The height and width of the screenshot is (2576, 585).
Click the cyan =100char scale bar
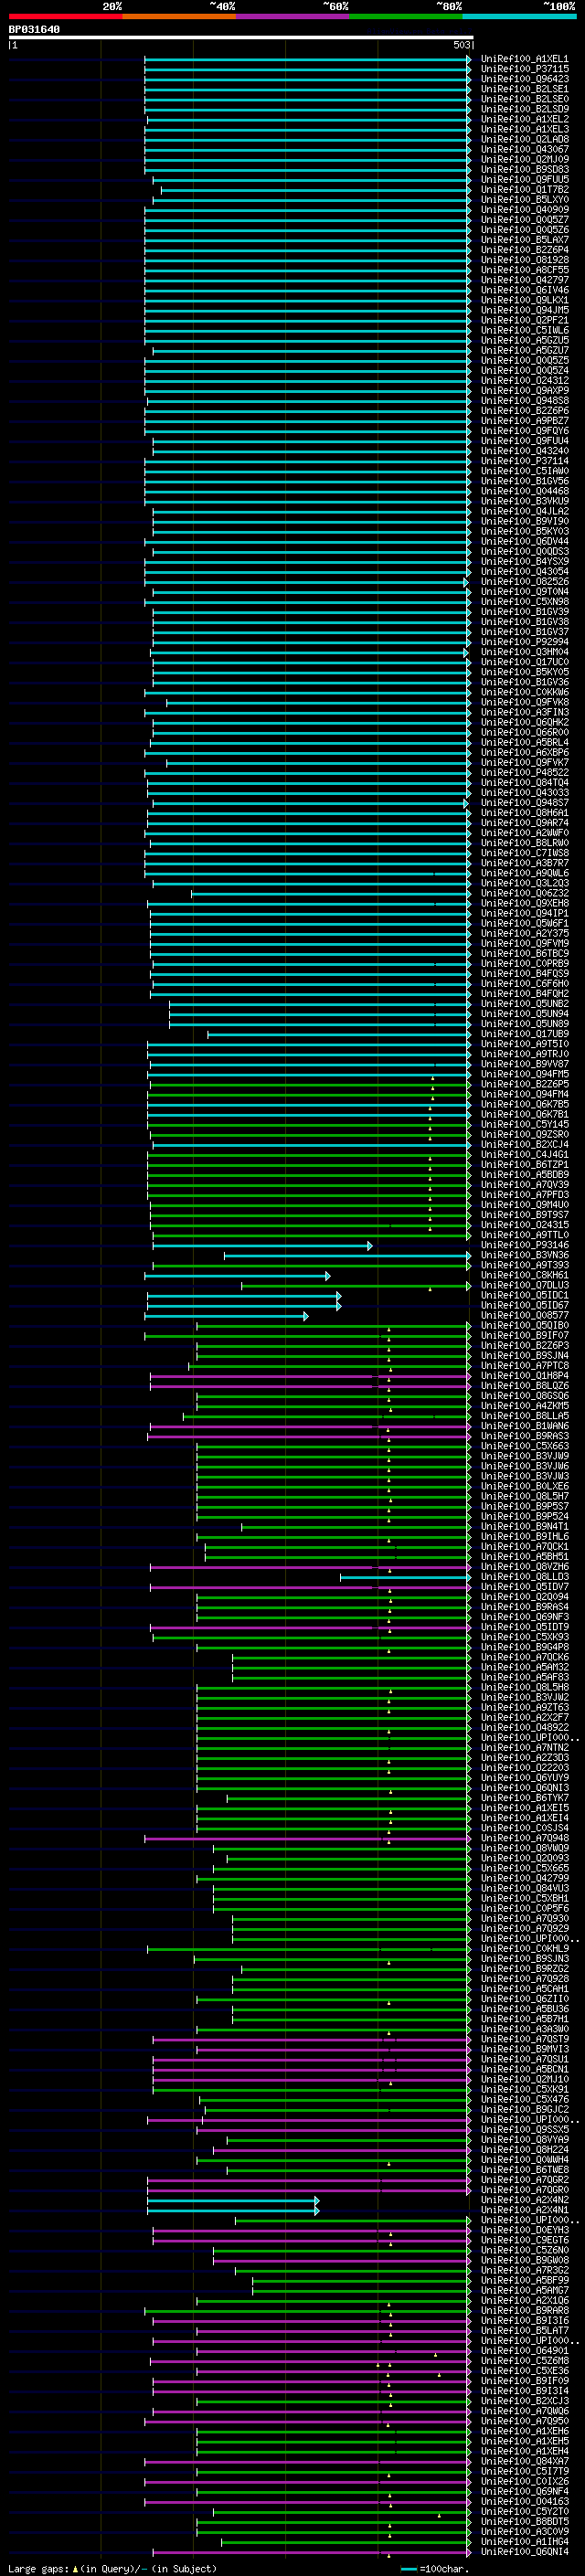point(408,2569)
